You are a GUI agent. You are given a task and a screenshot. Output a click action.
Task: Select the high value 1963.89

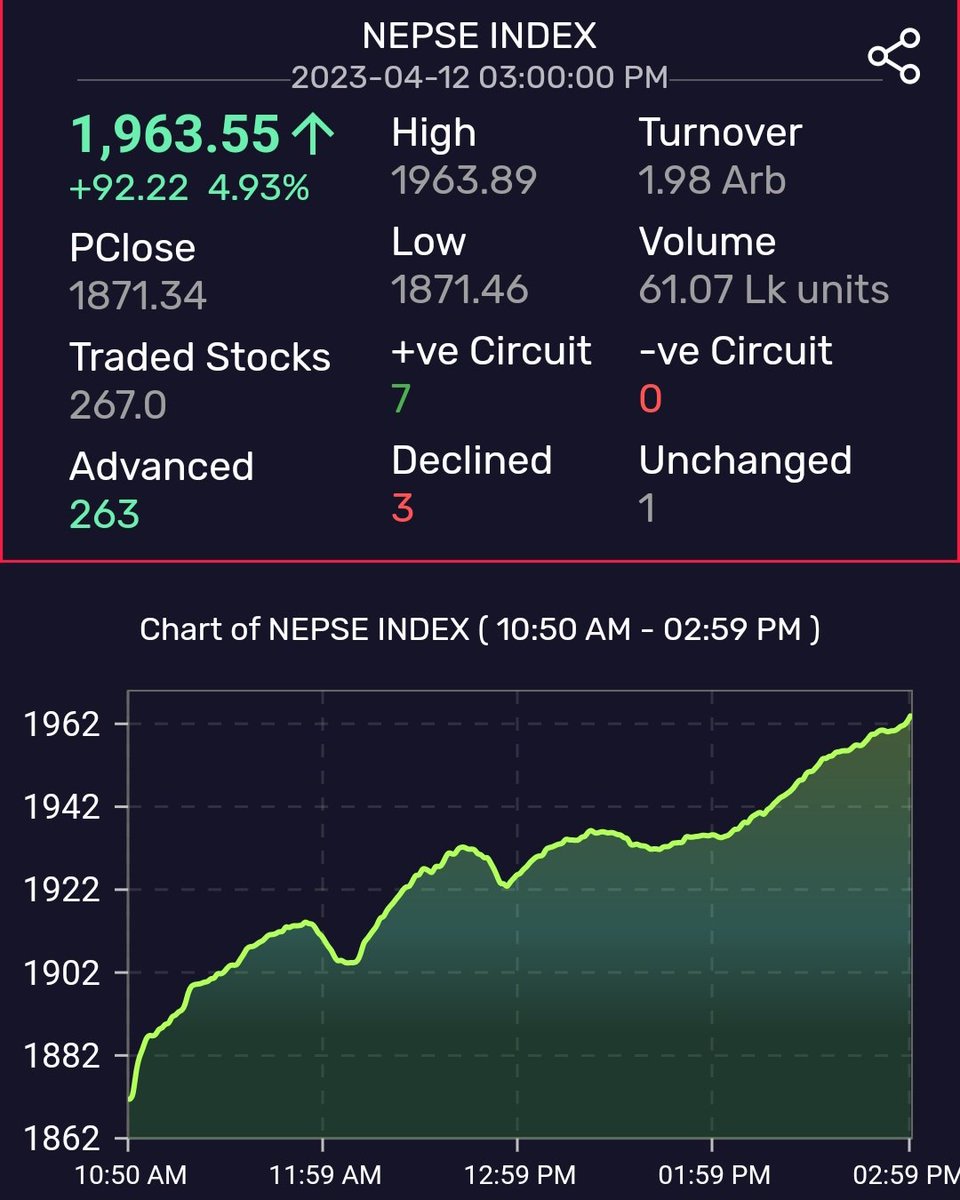[464, 181]
